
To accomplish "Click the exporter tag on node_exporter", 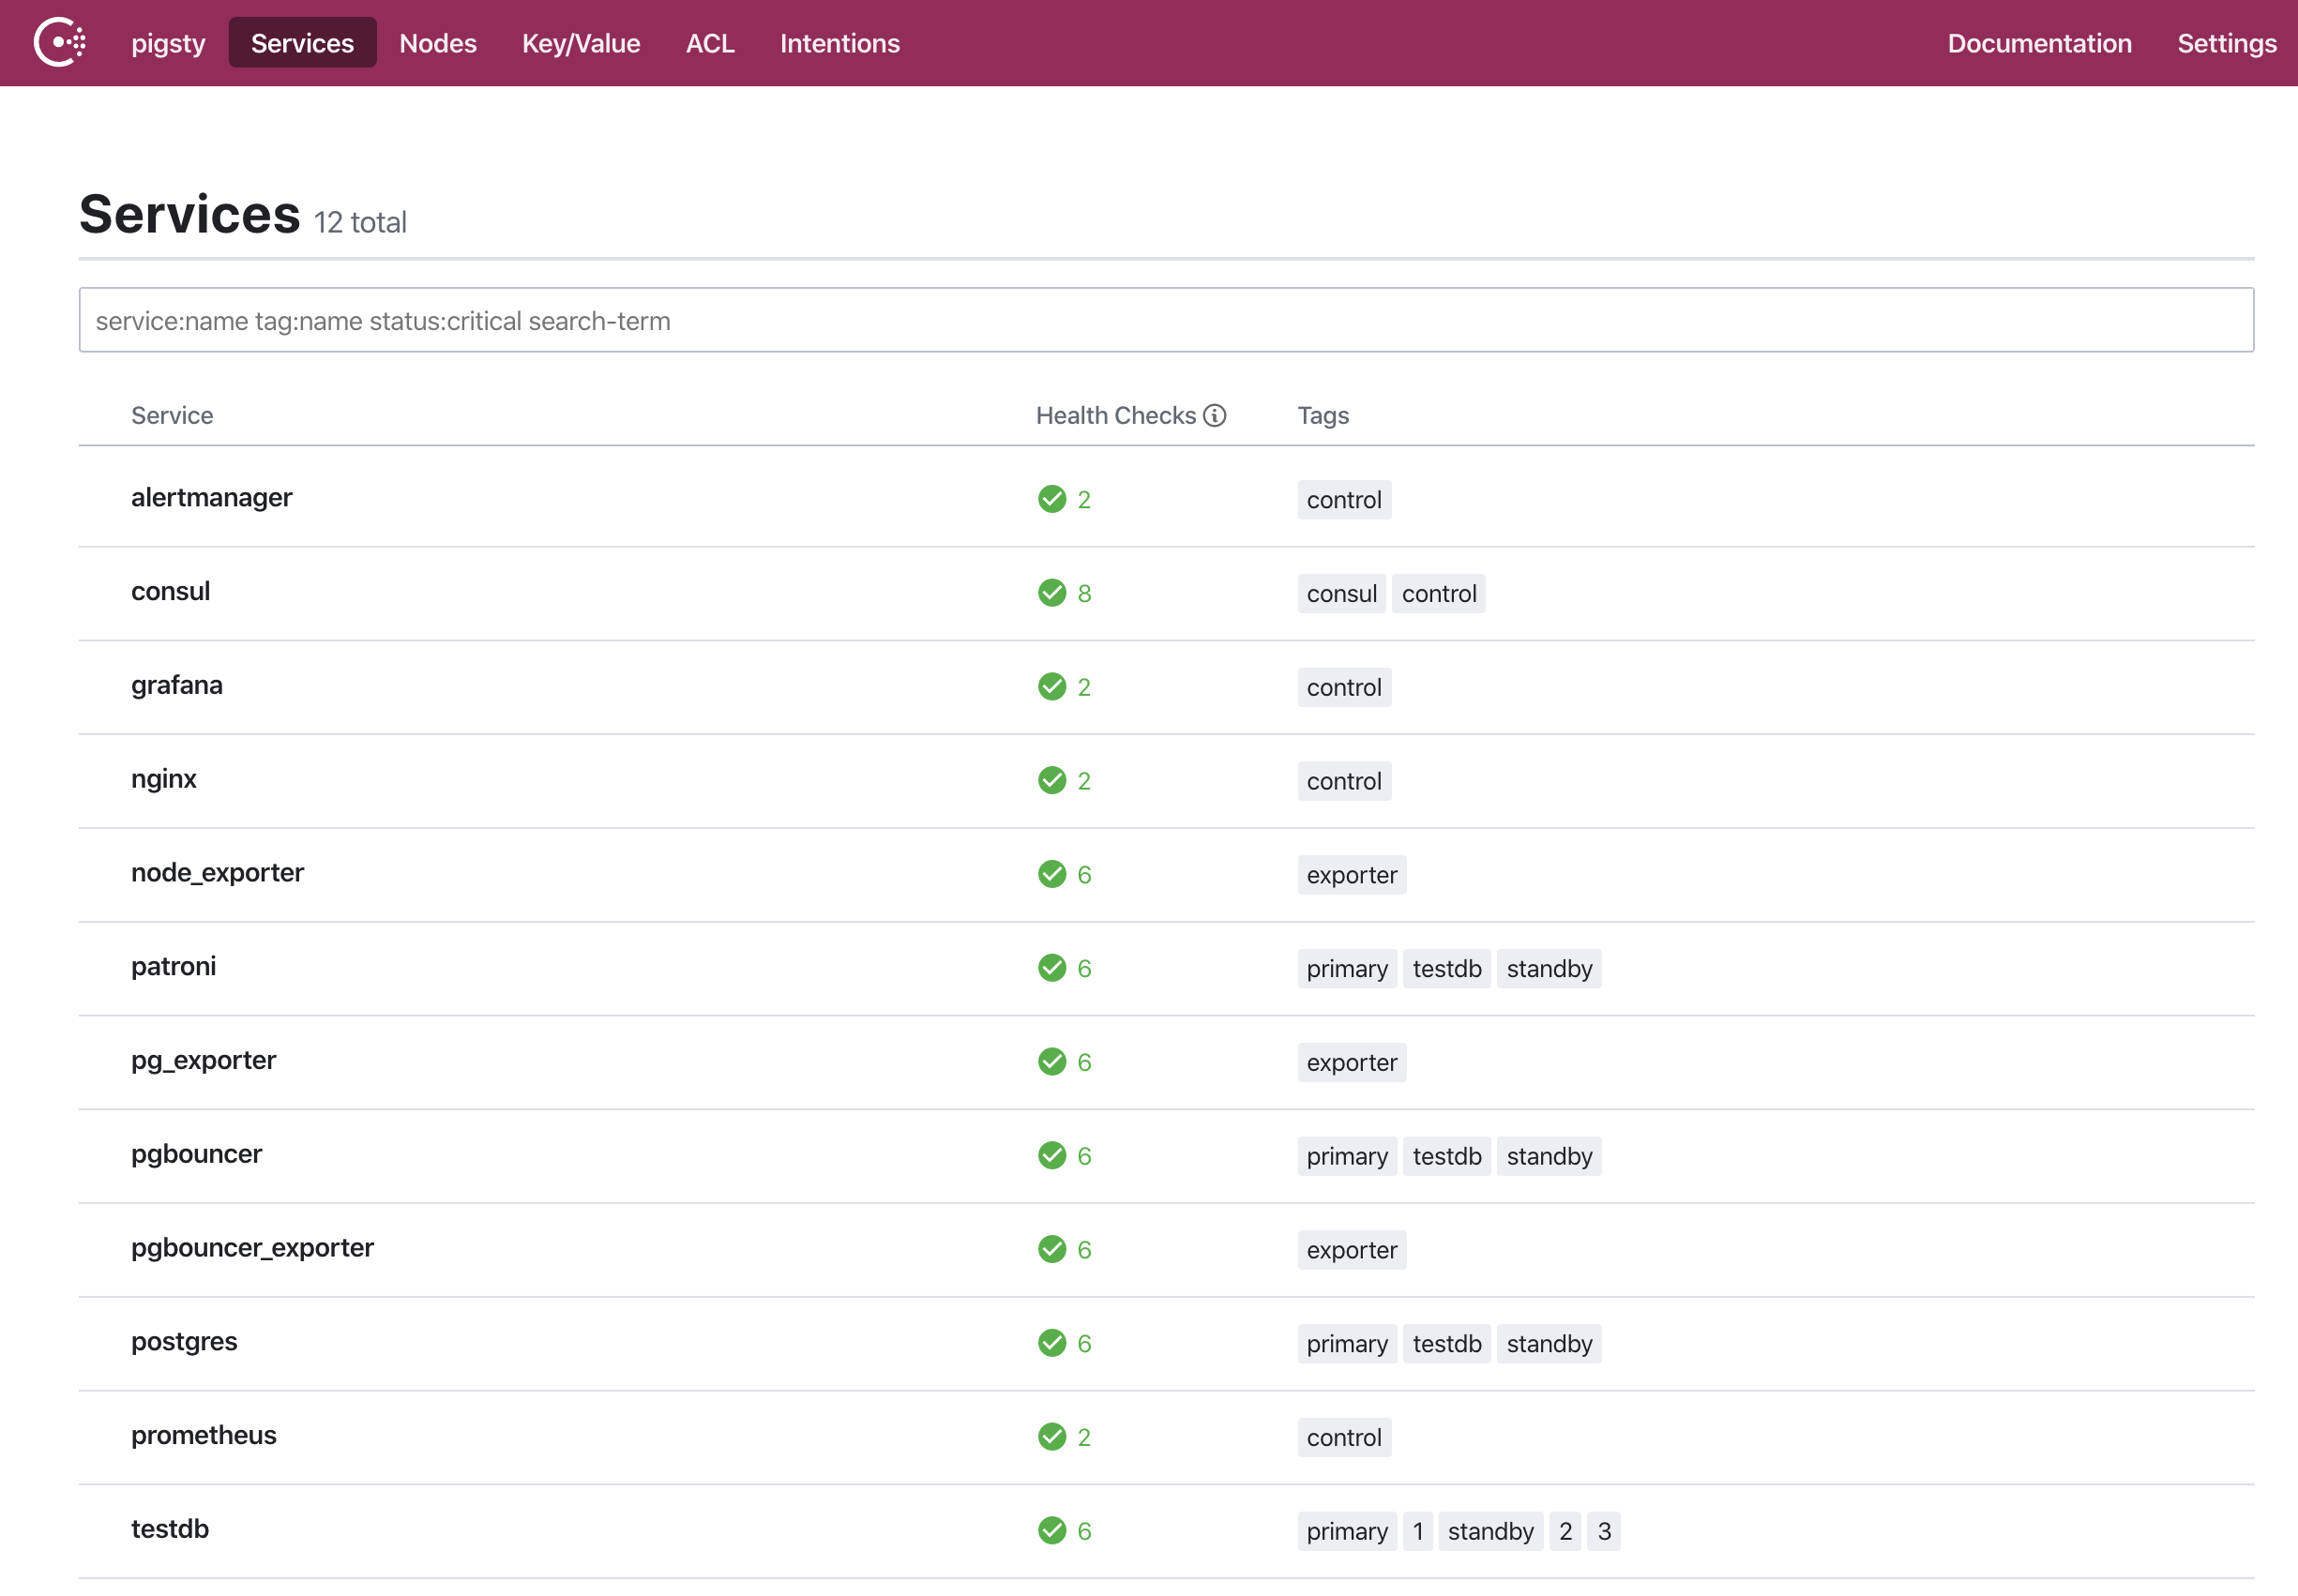I will pyautogui.click(x=1351, y=875).
